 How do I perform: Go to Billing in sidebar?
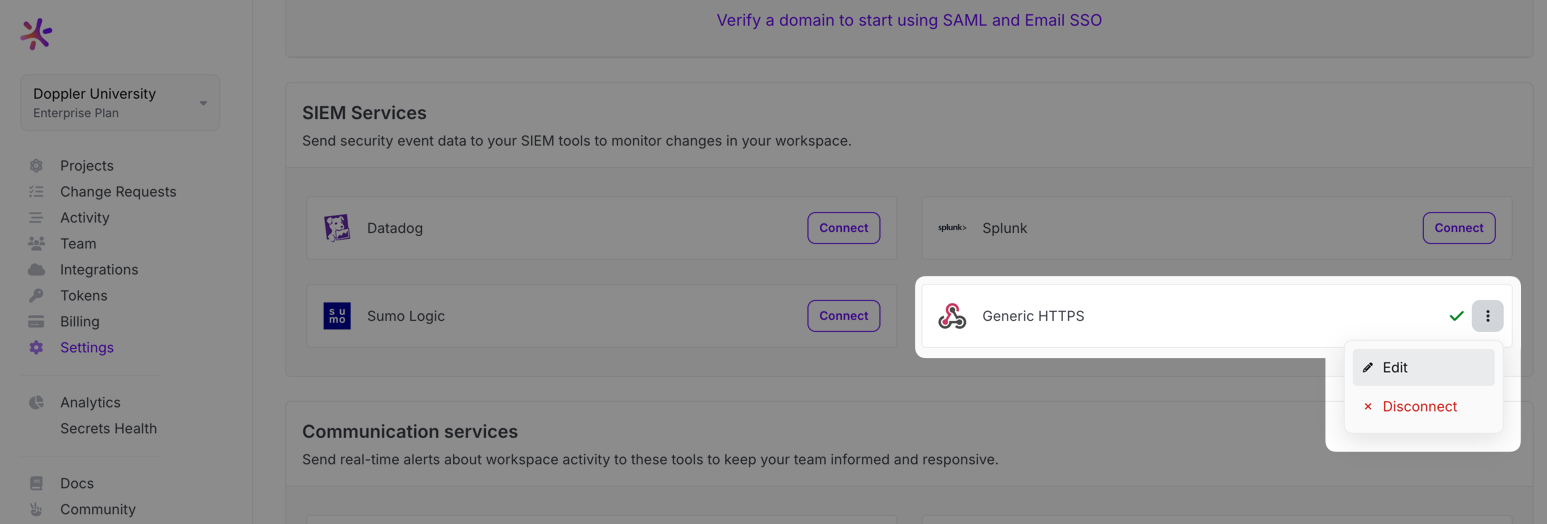[x=80, y=322]
